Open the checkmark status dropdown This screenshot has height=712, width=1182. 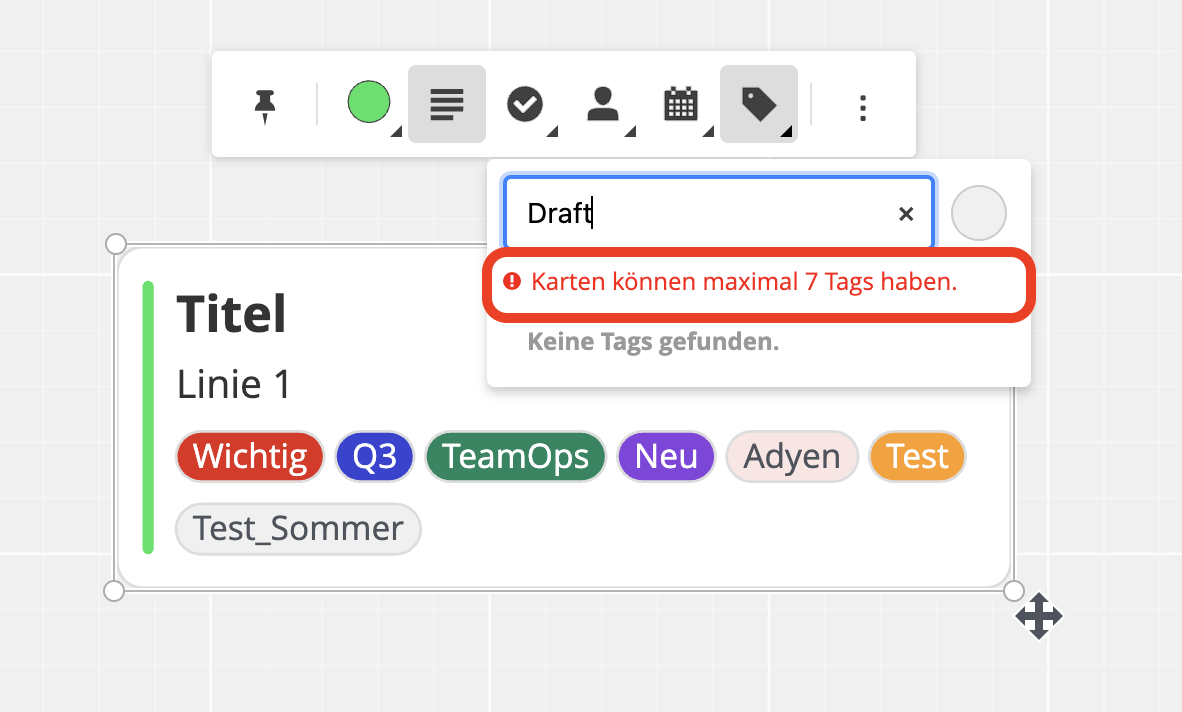[x=525, y=104]
